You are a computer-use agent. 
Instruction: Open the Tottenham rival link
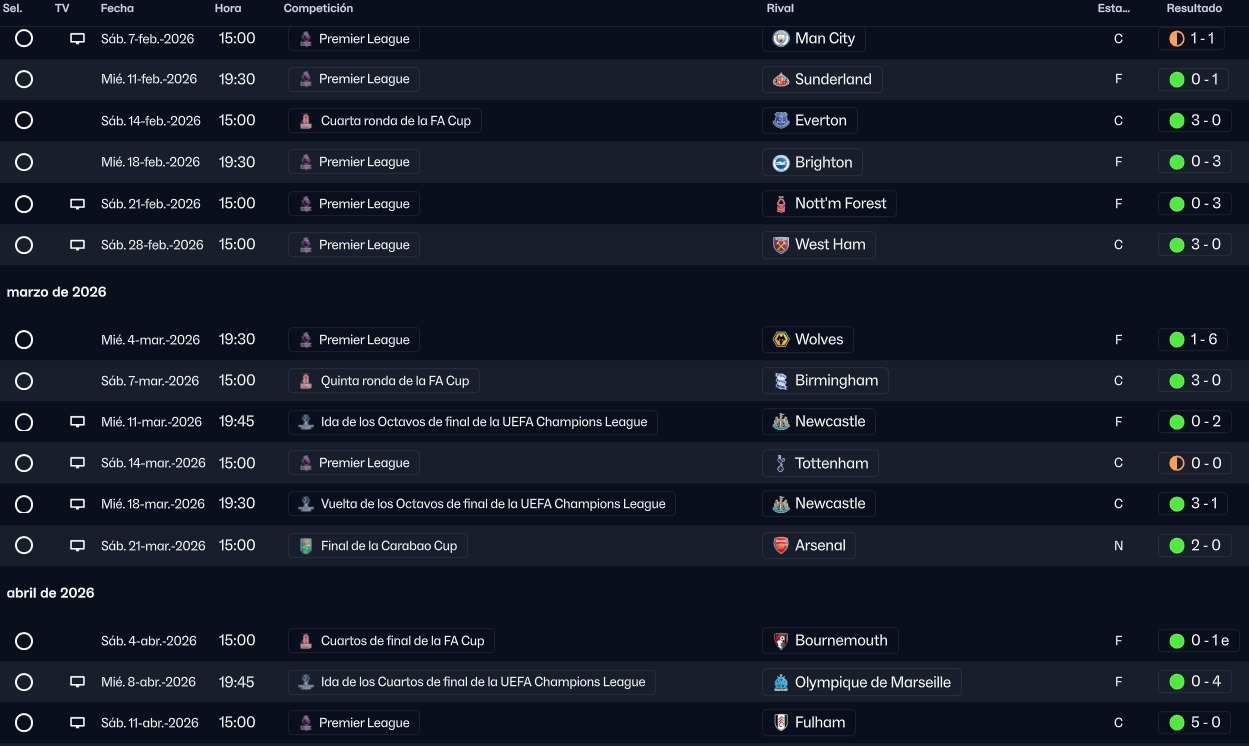[x=830, y=463]
